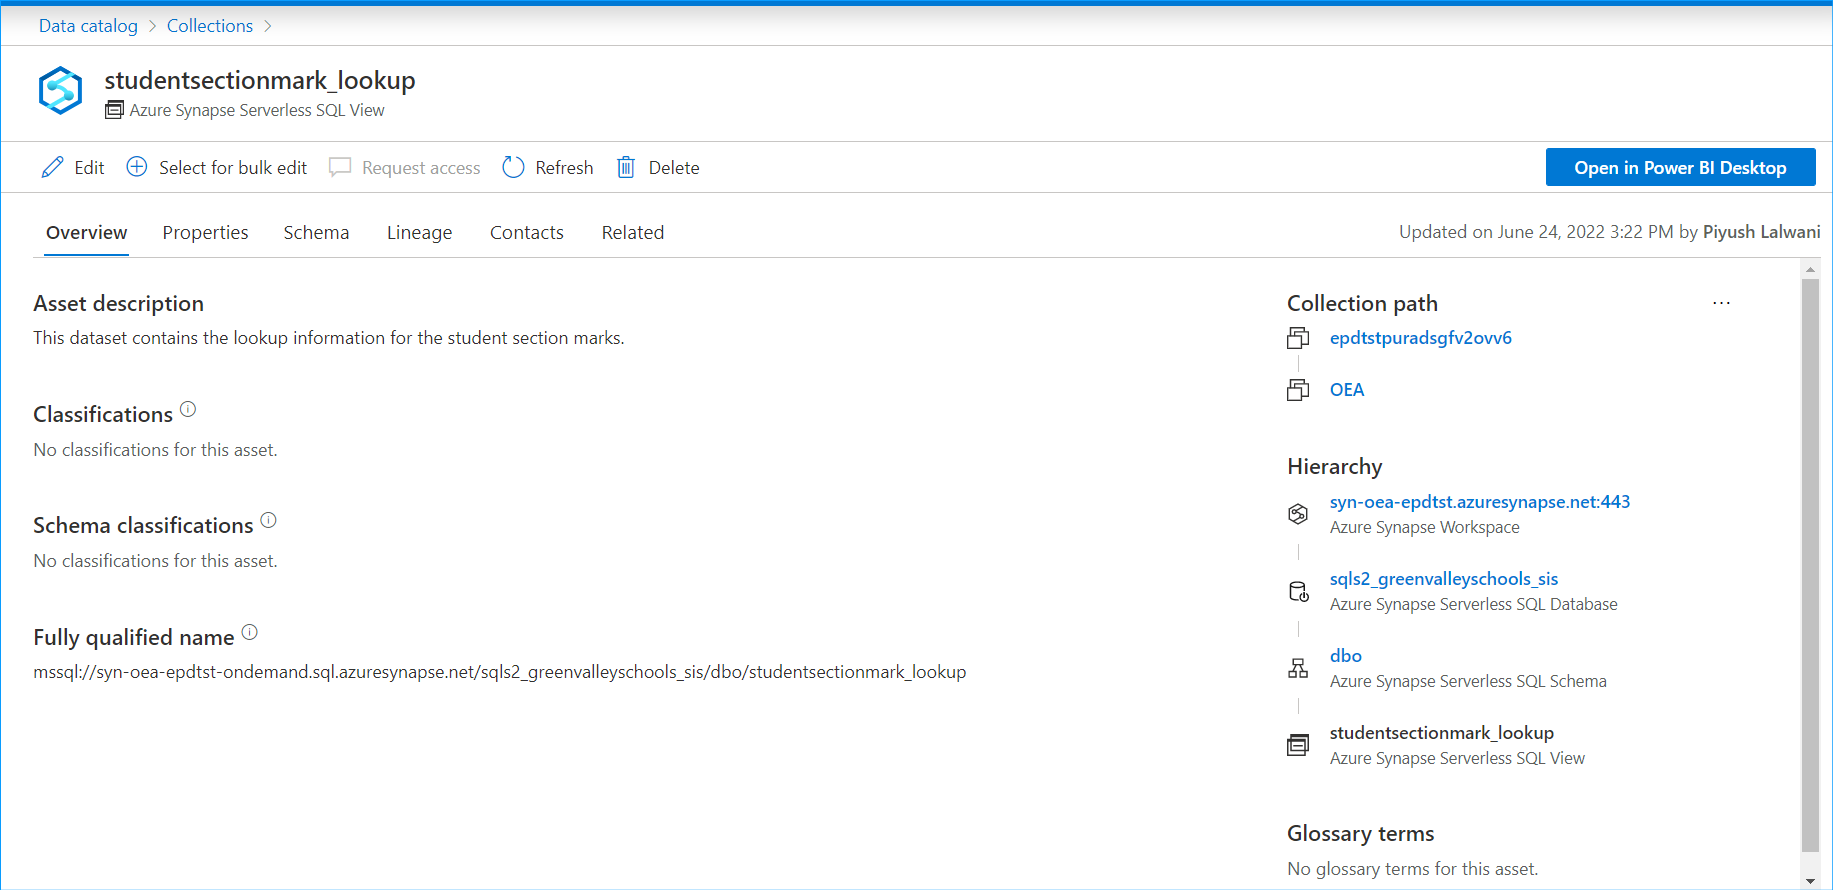Click the Synapse Workspace hierarchy icon
The width and height of the screenshot is (1833, 890).
click(1298, 514)
